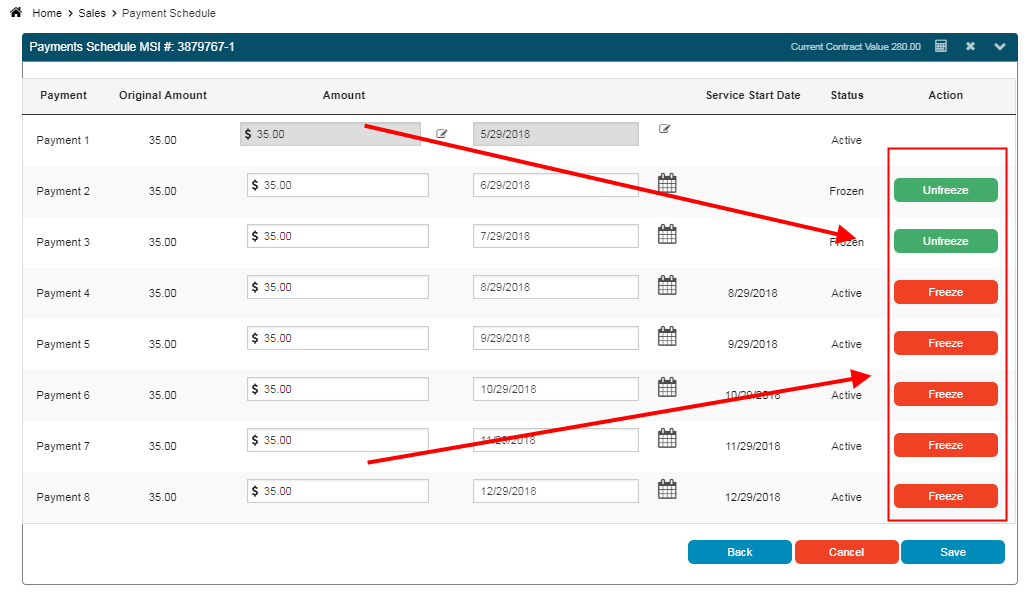Image resolution: width=1032 pixels, height=596 pixels.
Task: Open calendar picker for Payment 3 date
Action: click(667, 234)
